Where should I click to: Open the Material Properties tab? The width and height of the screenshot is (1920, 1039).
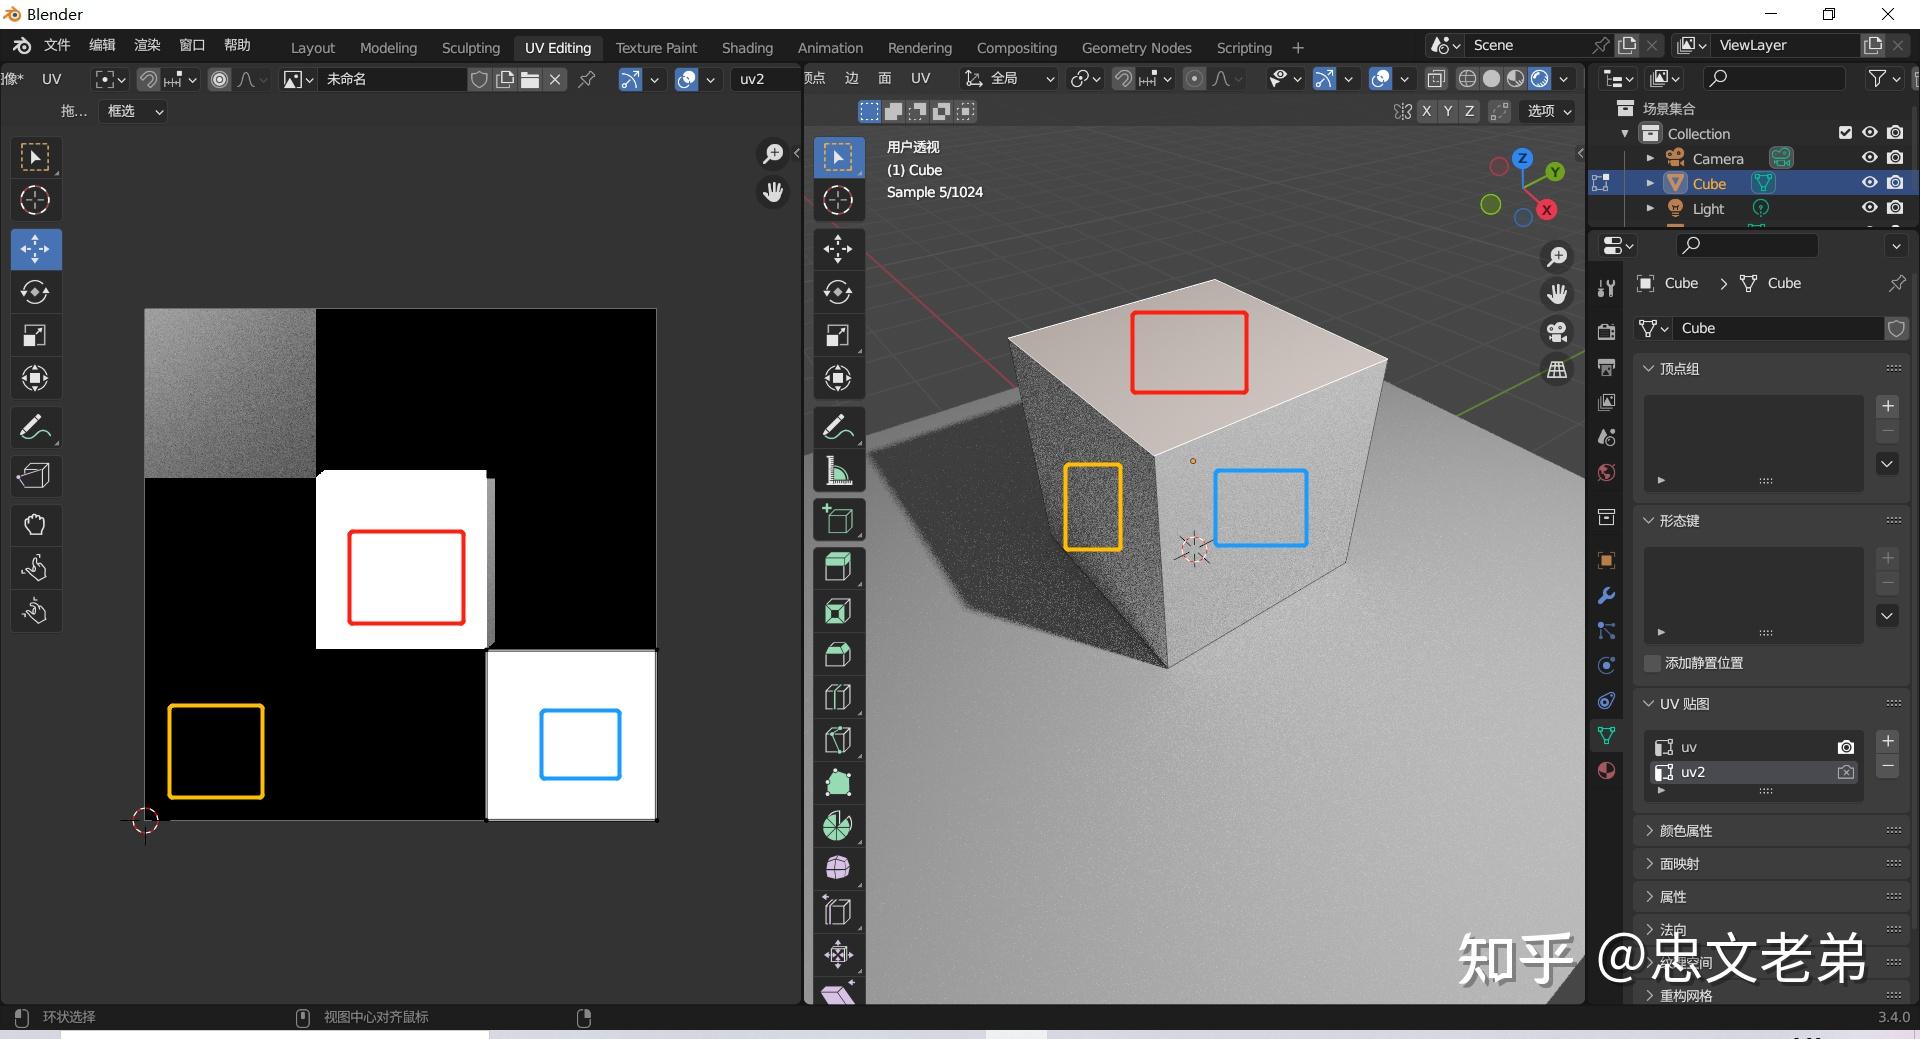click(x=1605, y=770)
